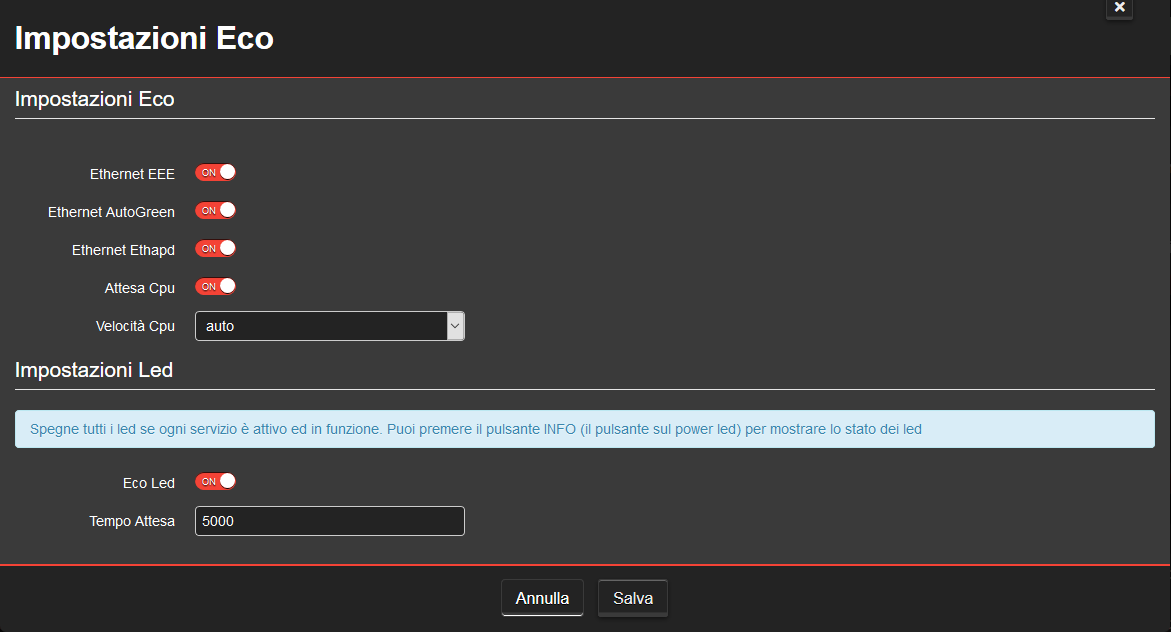Click the Salva button

(x=632, y=597)
